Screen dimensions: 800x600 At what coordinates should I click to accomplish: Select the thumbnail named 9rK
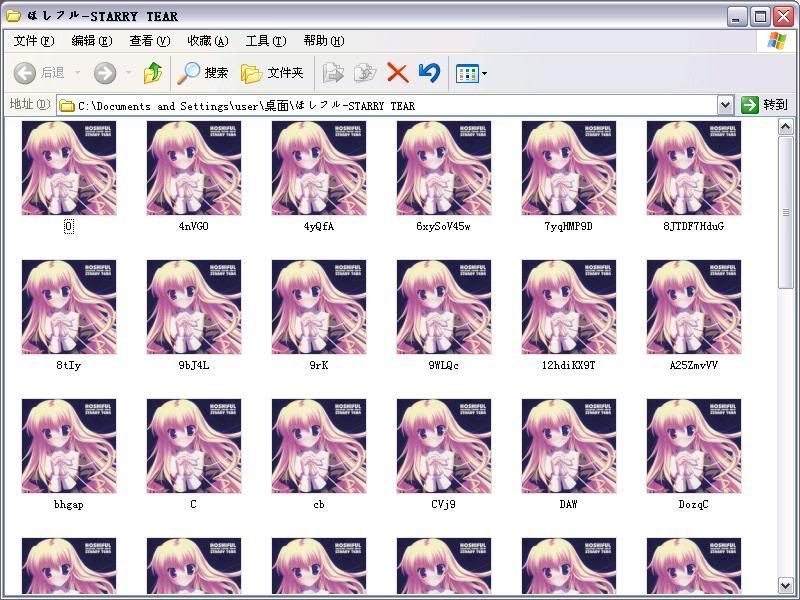point(319,307)
